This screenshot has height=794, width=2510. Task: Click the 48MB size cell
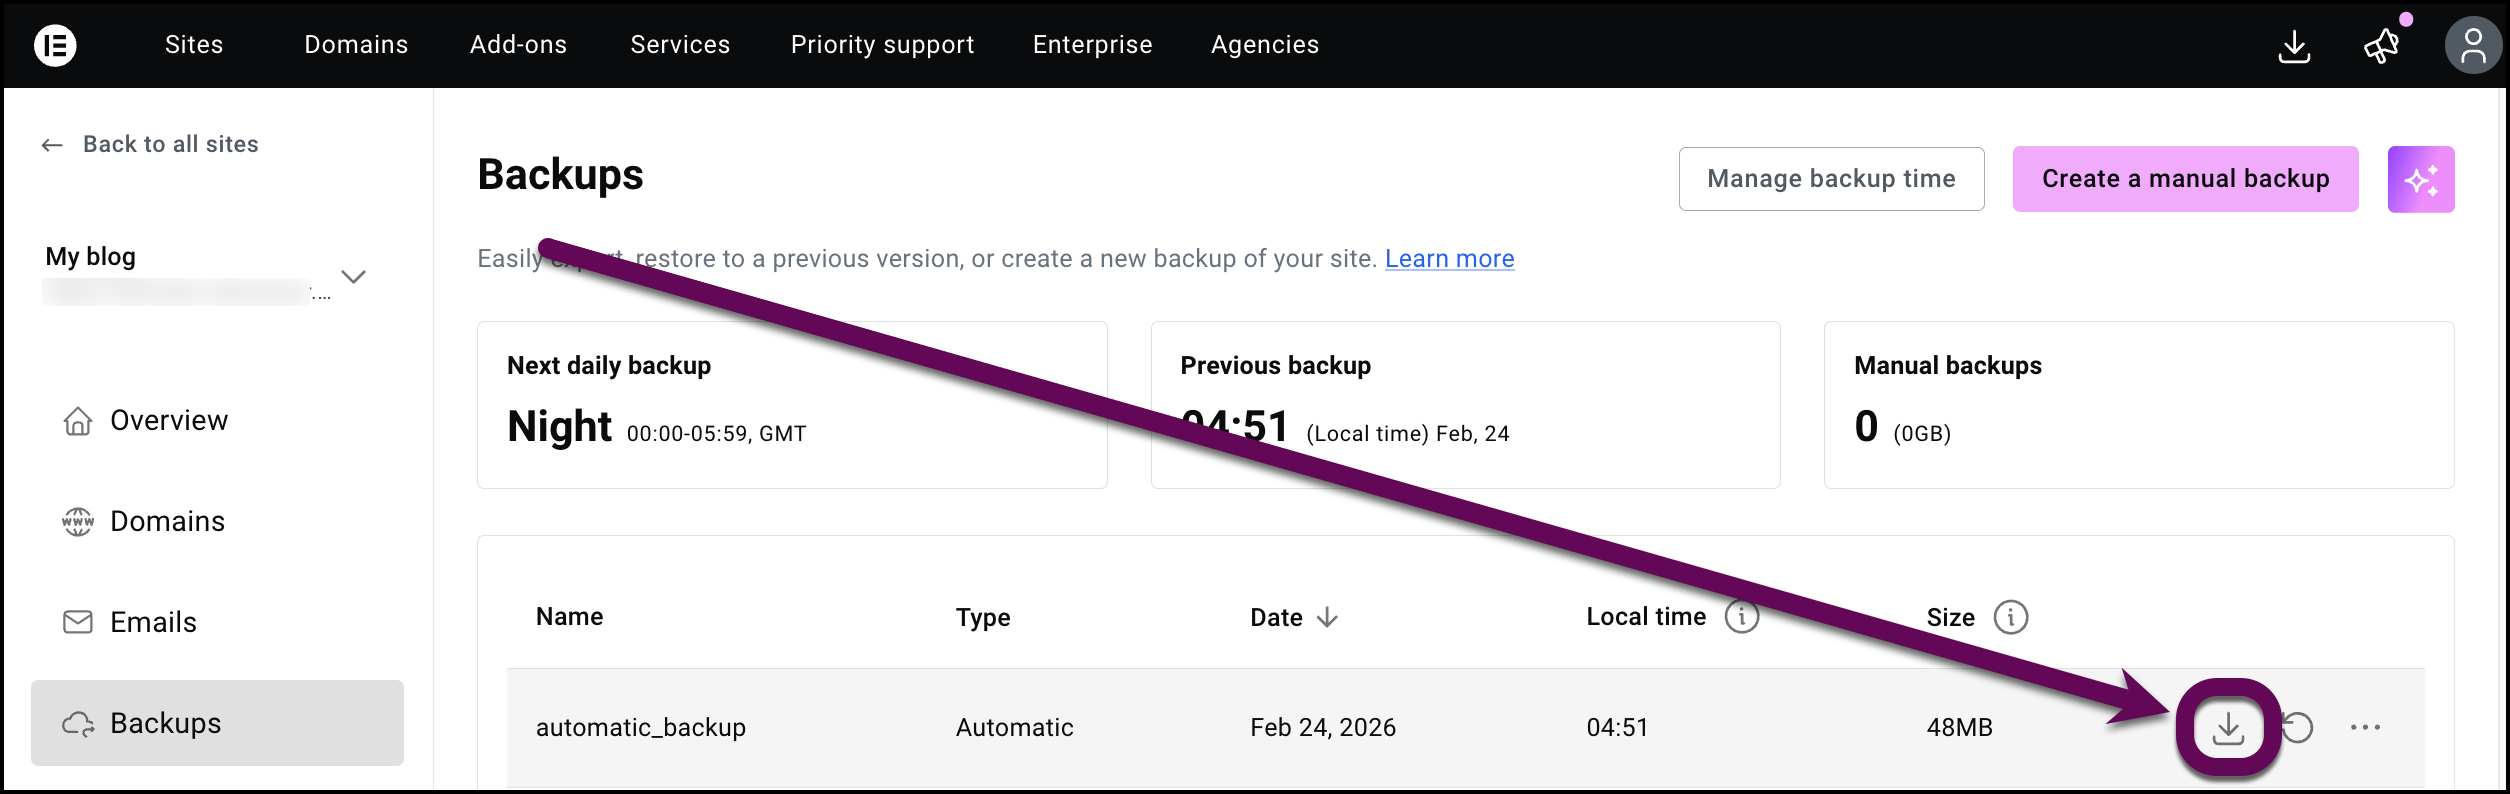click(x=1959, y=727)
